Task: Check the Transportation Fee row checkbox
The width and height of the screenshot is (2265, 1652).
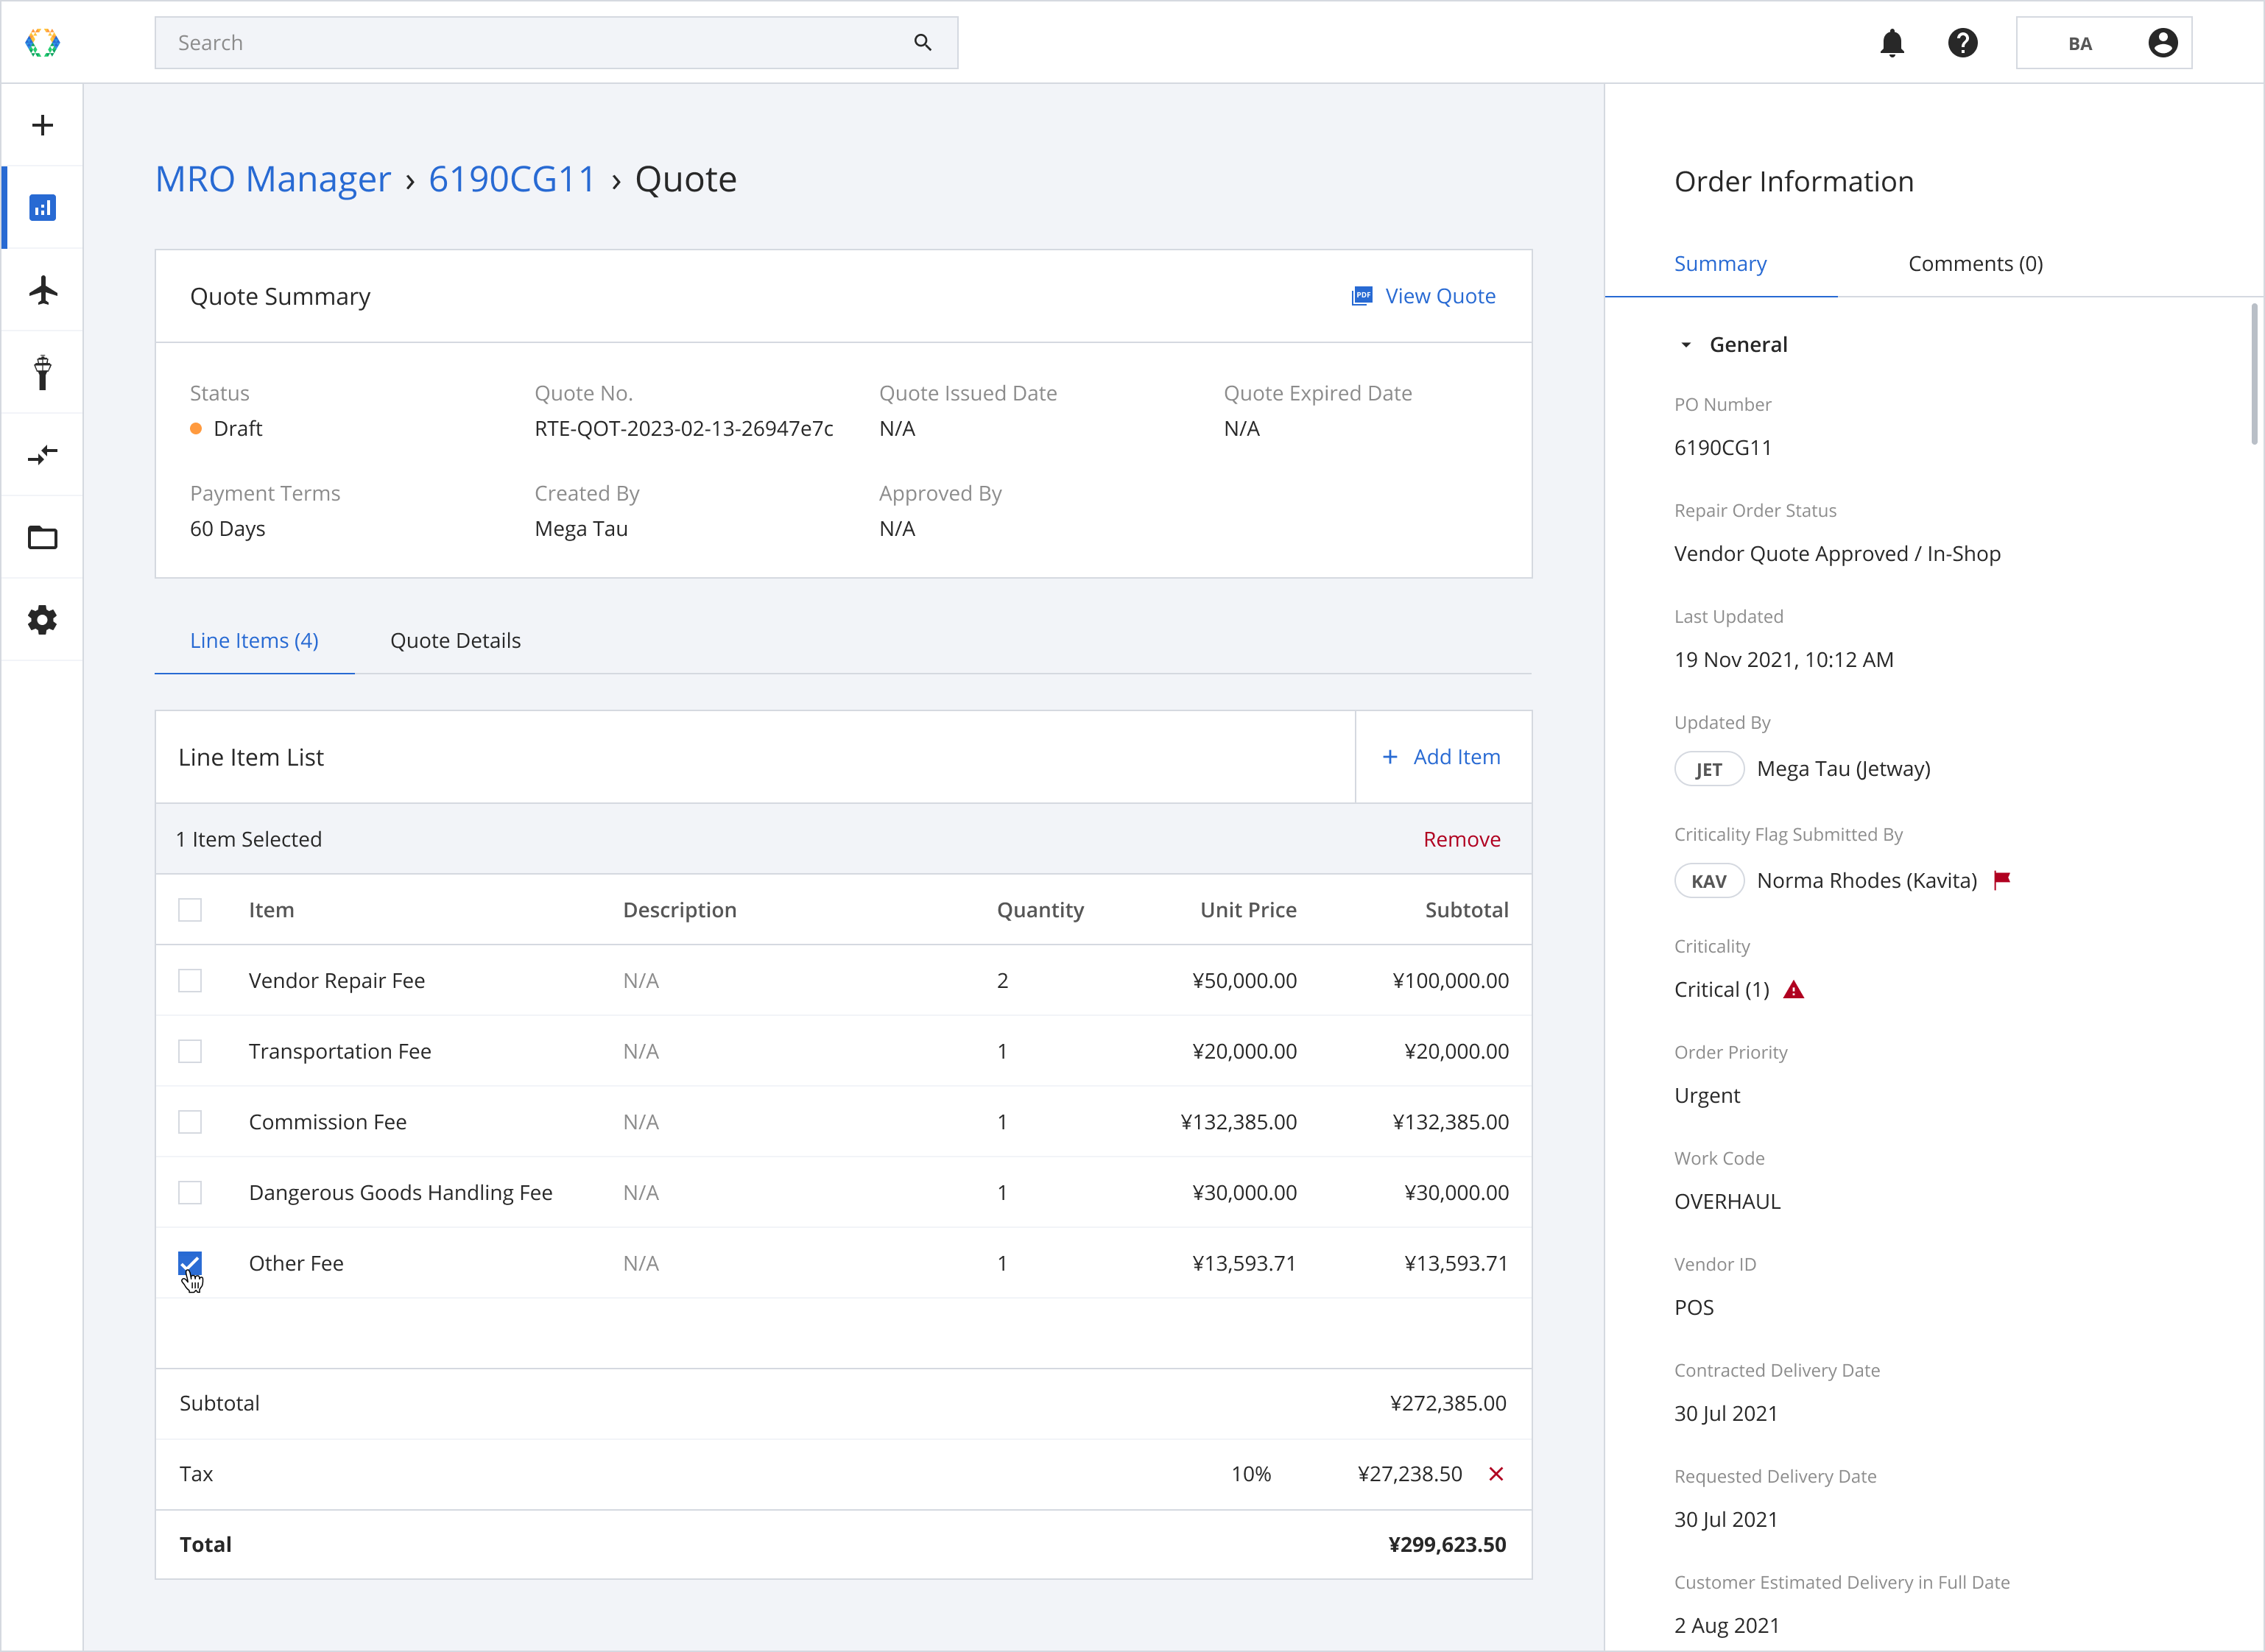Action: click(190, 1051)
